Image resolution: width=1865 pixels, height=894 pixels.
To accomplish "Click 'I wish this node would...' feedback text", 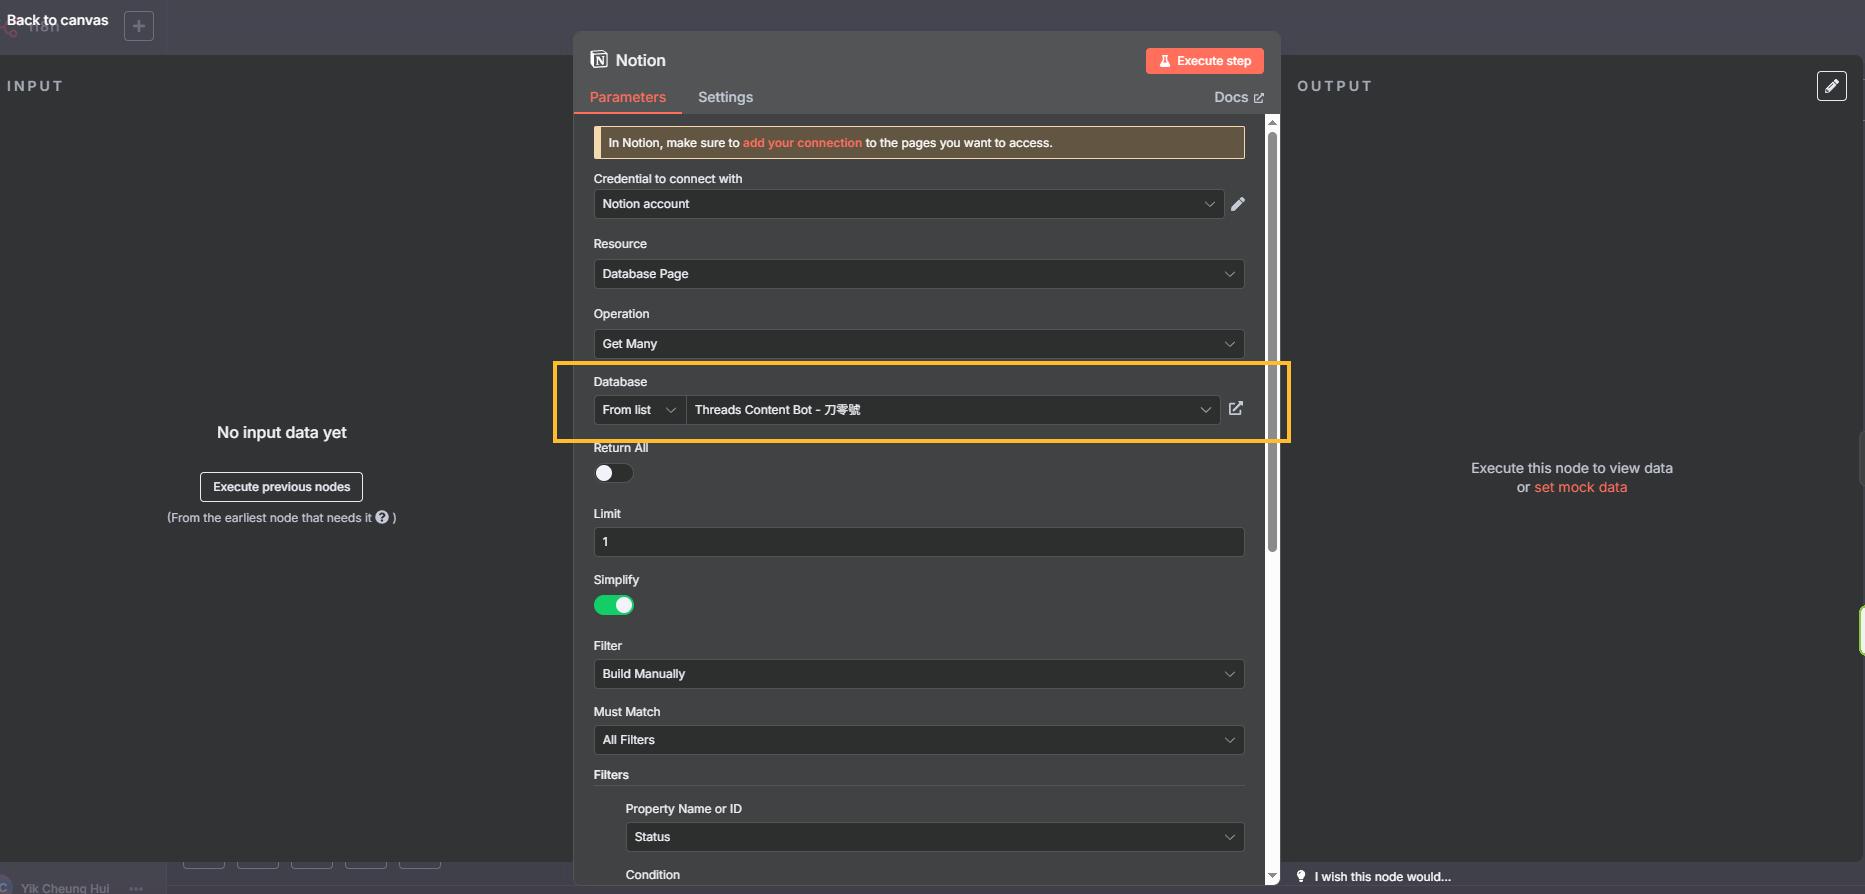I will (1382, 876).
